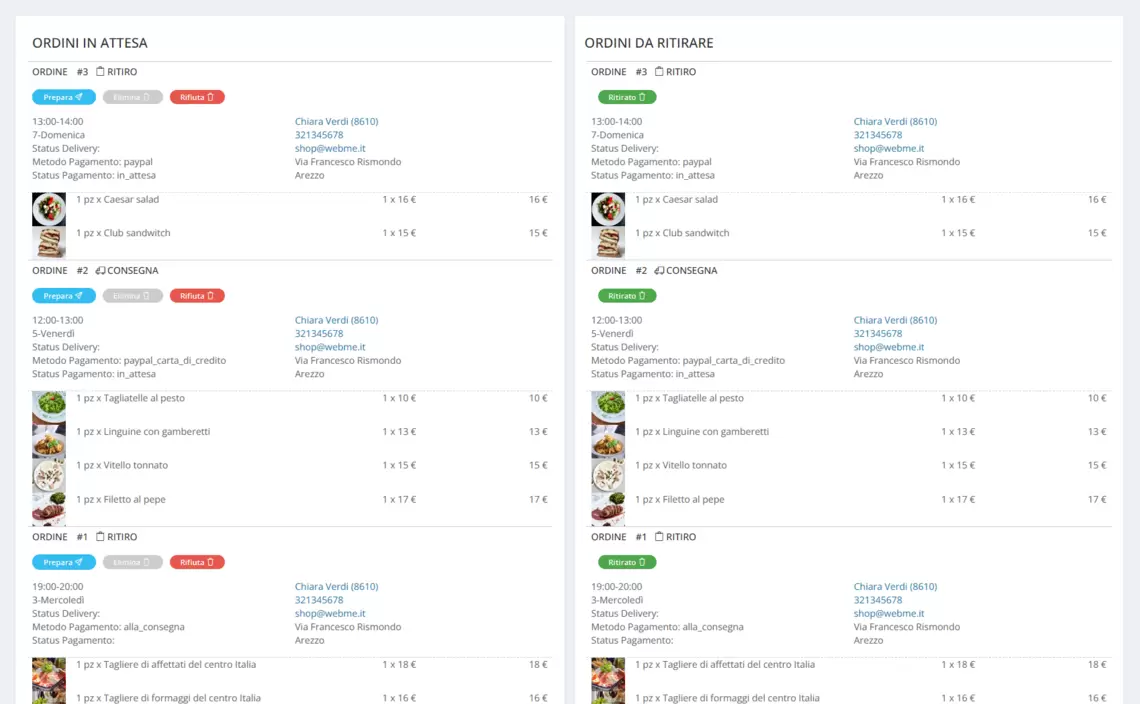Open Chiara Verdi link in waiting order #3
Image resolution: width=1140 pixels, height=704 pixels.
[336, 121]
